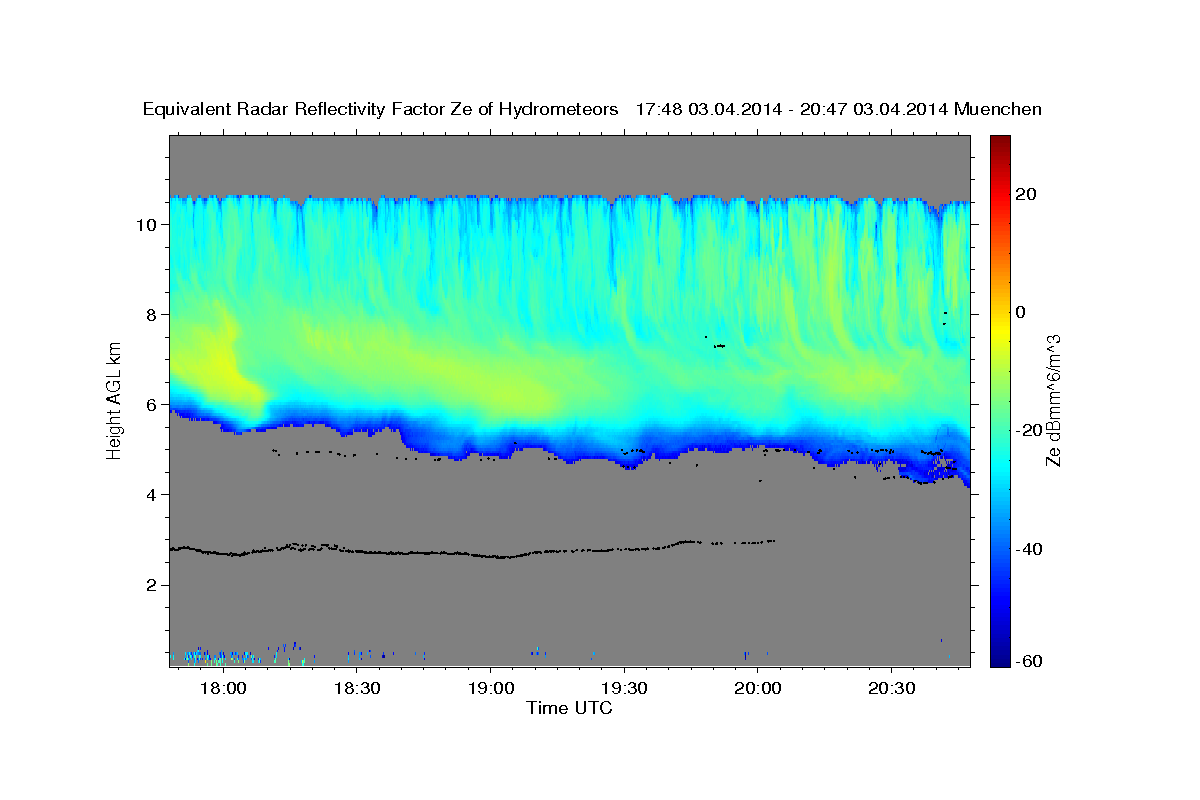Click the plot title 'Equivalent Radar Reflectivity Factor Ze of Hydrometeors'
The image size is (1200, 800).
click(x=381, y=110)
